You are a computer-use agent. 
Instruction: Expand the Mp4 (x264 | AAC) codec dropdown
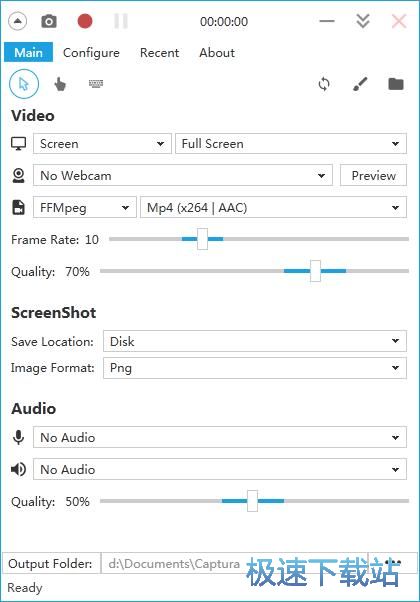(273, 208)
